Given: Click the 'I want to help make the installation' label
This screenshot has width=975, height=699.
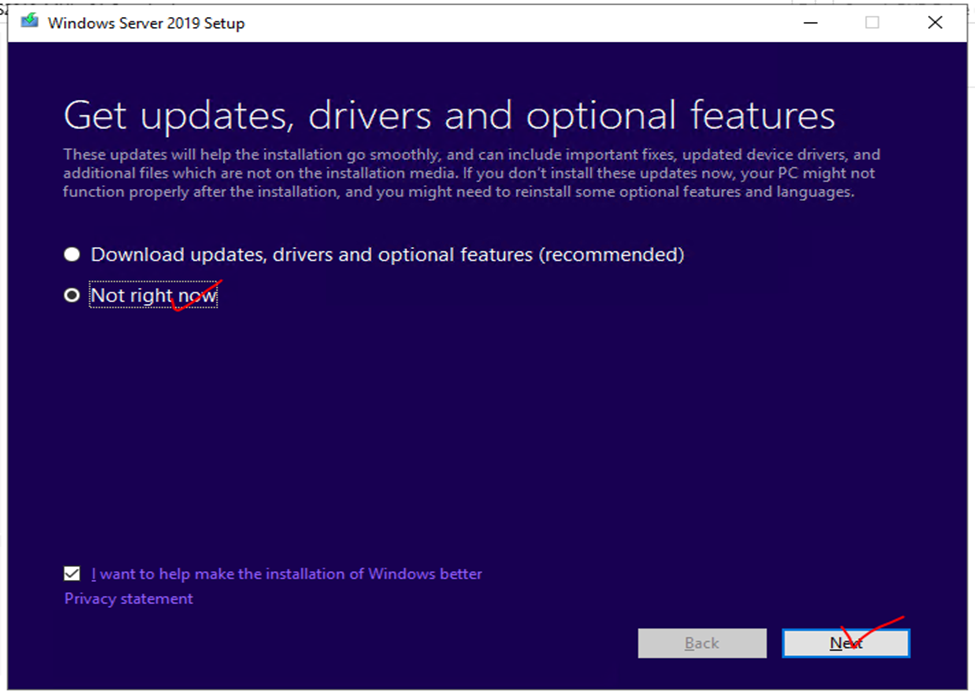Looking at the screenshot, I should [287, 573].
